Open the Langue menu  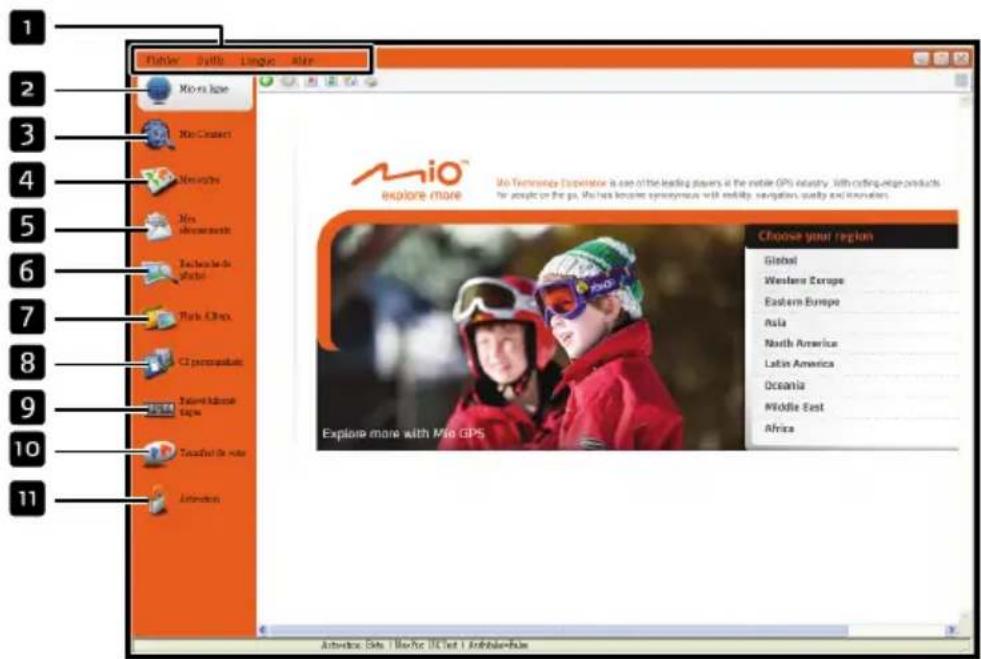tap(258, 61)
